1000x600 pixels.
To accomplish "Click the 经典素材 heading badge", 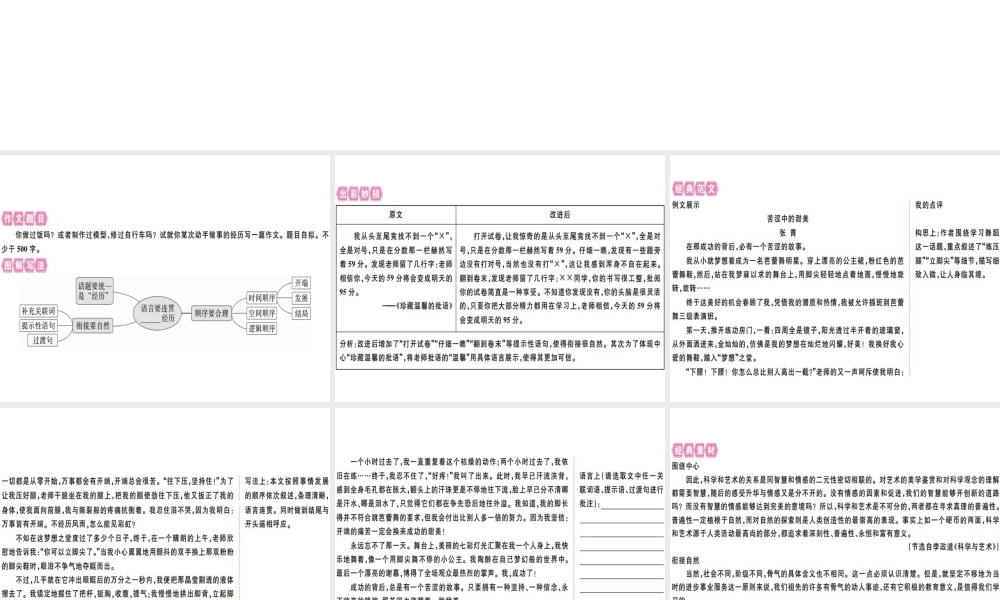I will click(695, 450).
